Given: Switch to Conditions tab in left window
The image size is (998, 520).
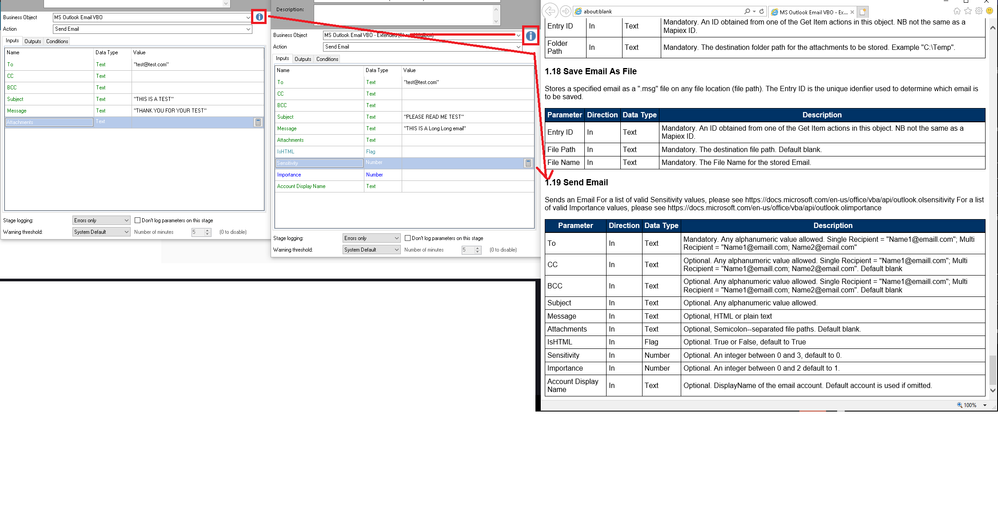Looking at the screenshot, I should [x=57, y=41].
